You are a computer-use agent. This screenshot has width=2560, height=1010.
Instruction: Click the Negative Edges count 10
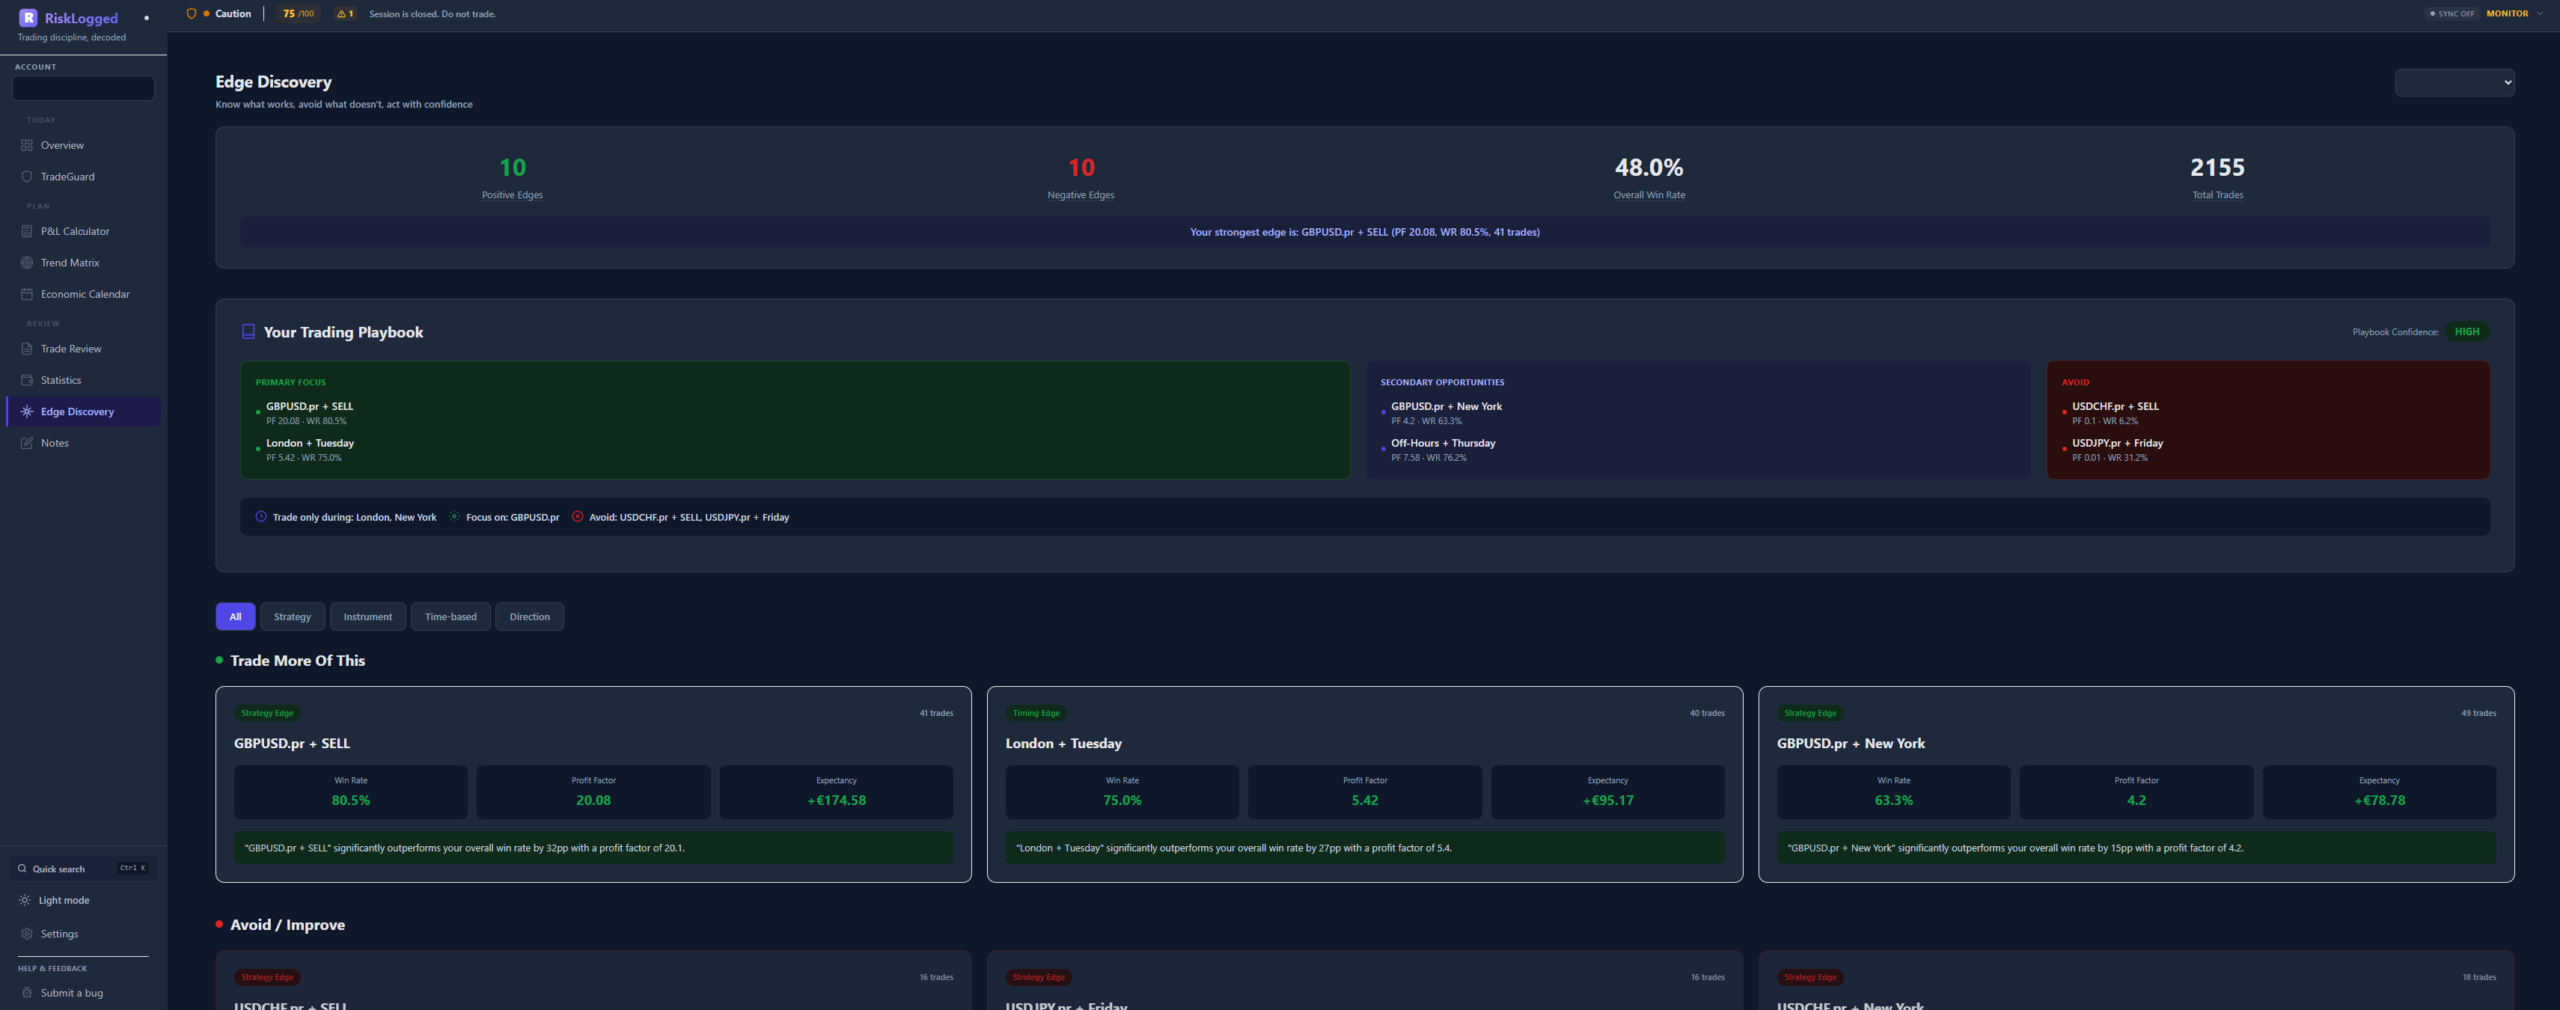point(1081,167)
